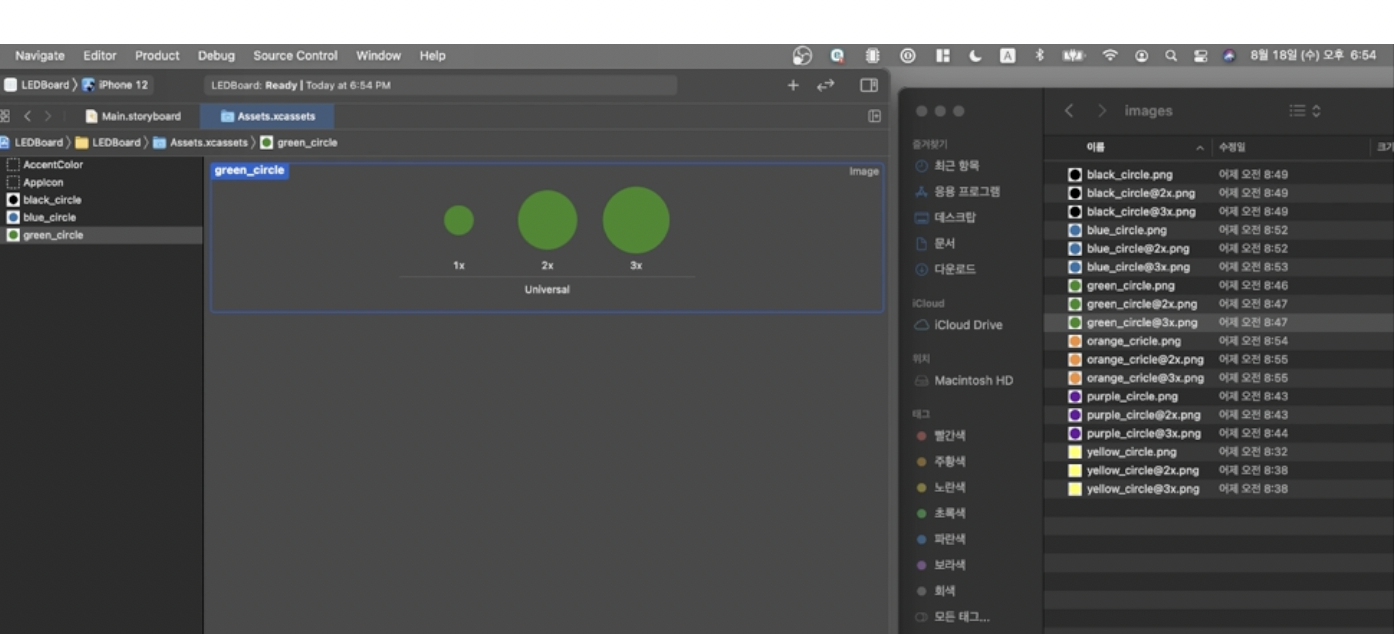Click green_circle in the breadcrumb path
The height and width of the screenshot is (634, 1394).
[x=298, y=143]
